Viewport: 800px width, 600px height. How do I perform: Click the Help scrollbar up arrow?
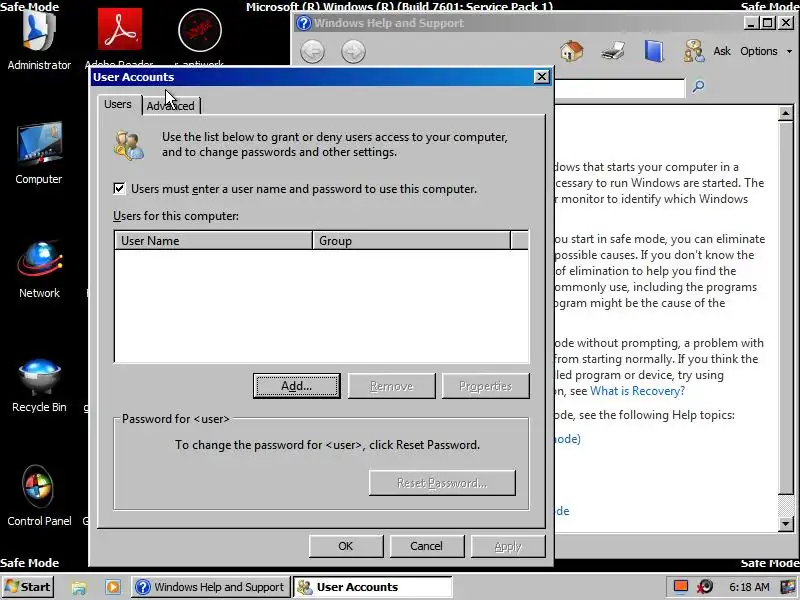[786, 113]
